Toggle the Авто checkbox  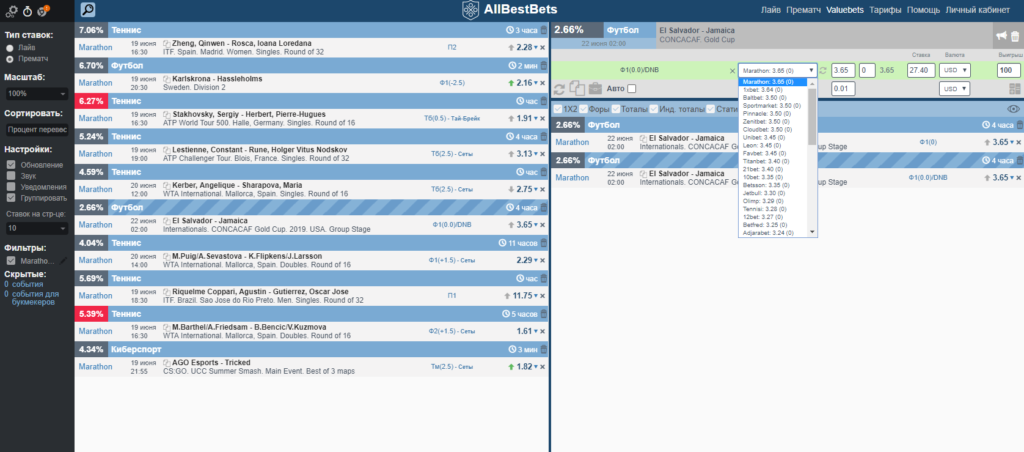(632, 89)
